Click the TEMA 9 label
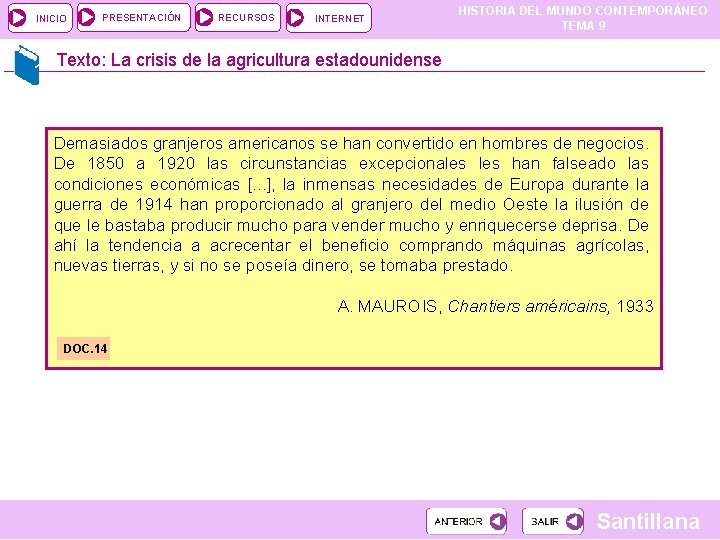 click(584, 26)
